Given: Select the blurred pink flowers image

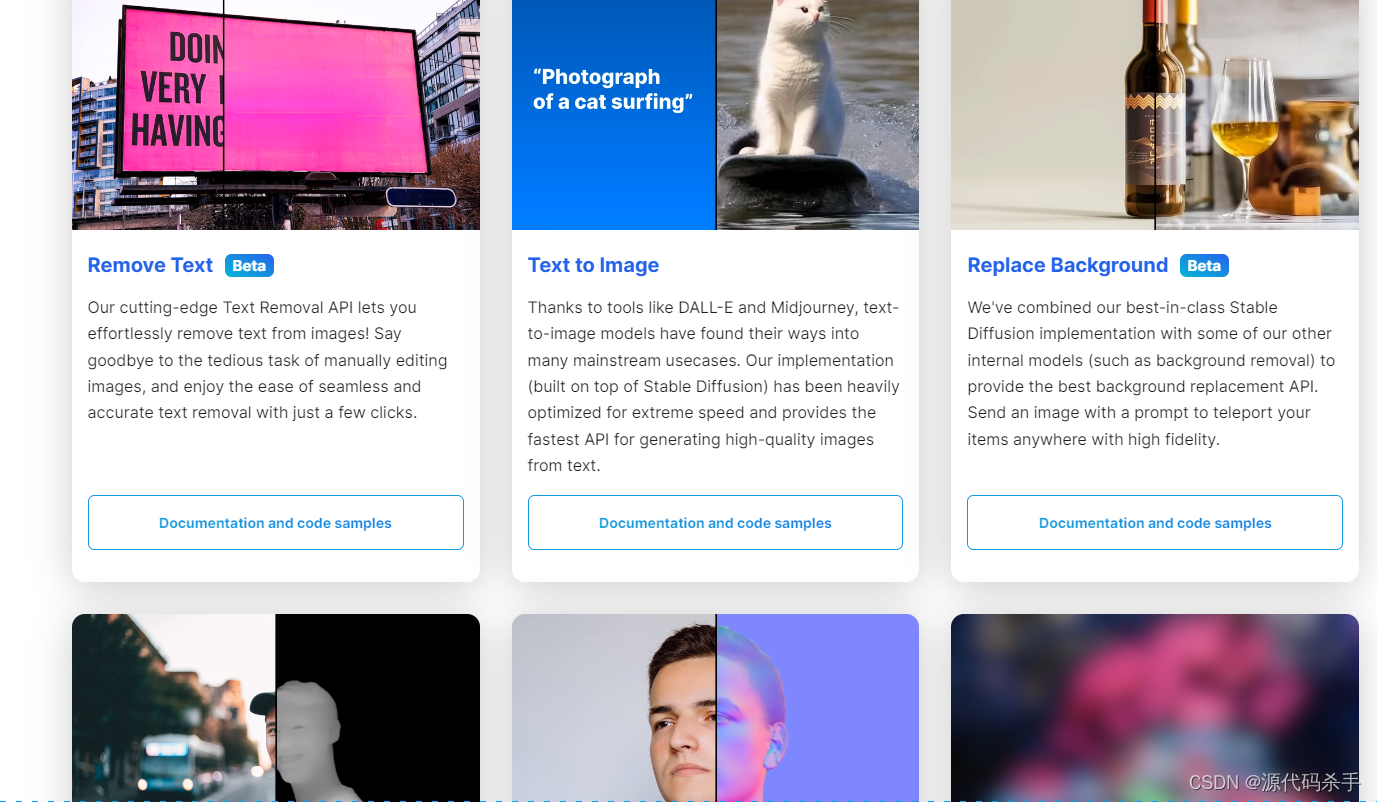Looking at the screenshot, I should pyautogui.click(x=1155, y=708).
